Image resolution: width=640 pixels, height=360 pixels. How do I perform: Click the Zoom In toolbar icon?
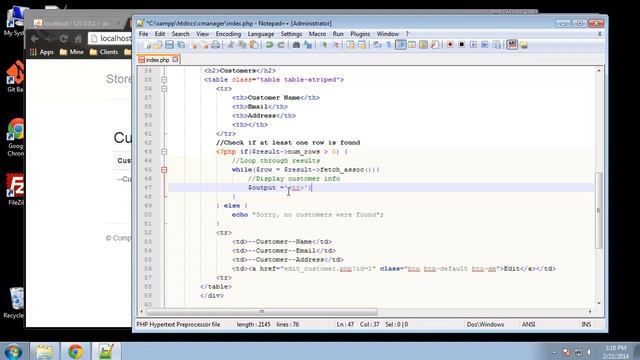[324, 45]
